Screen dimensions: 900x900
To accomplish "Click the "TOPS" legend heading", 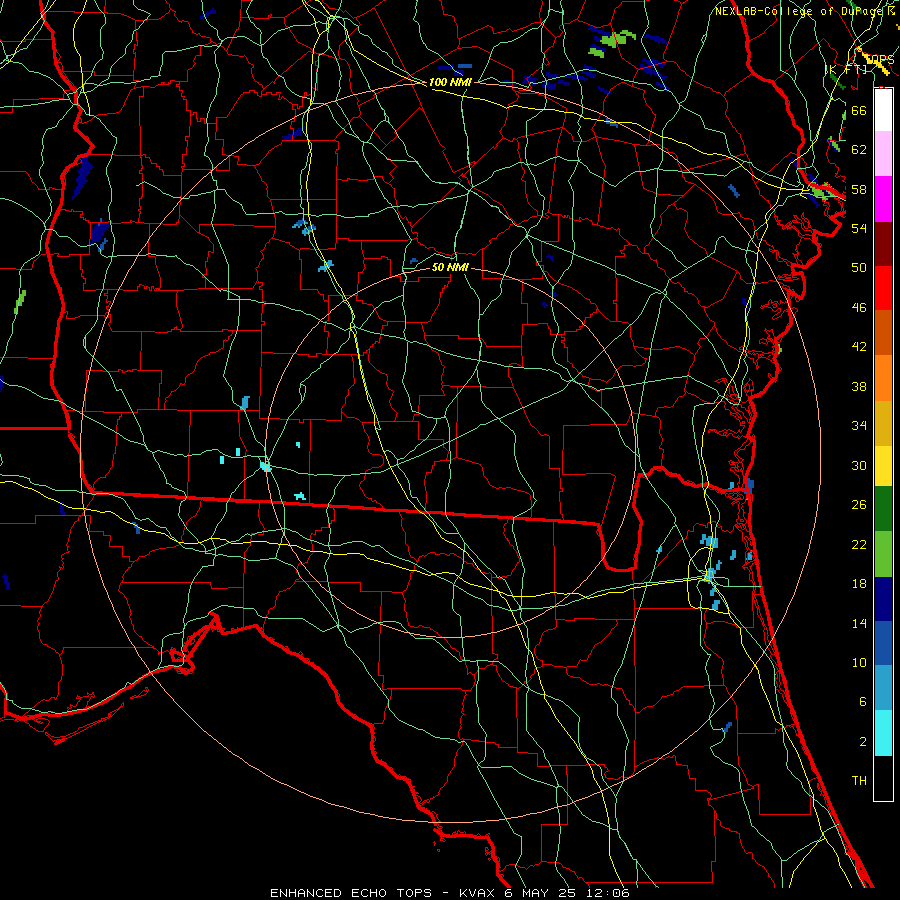I will click(x=880, y=60).
